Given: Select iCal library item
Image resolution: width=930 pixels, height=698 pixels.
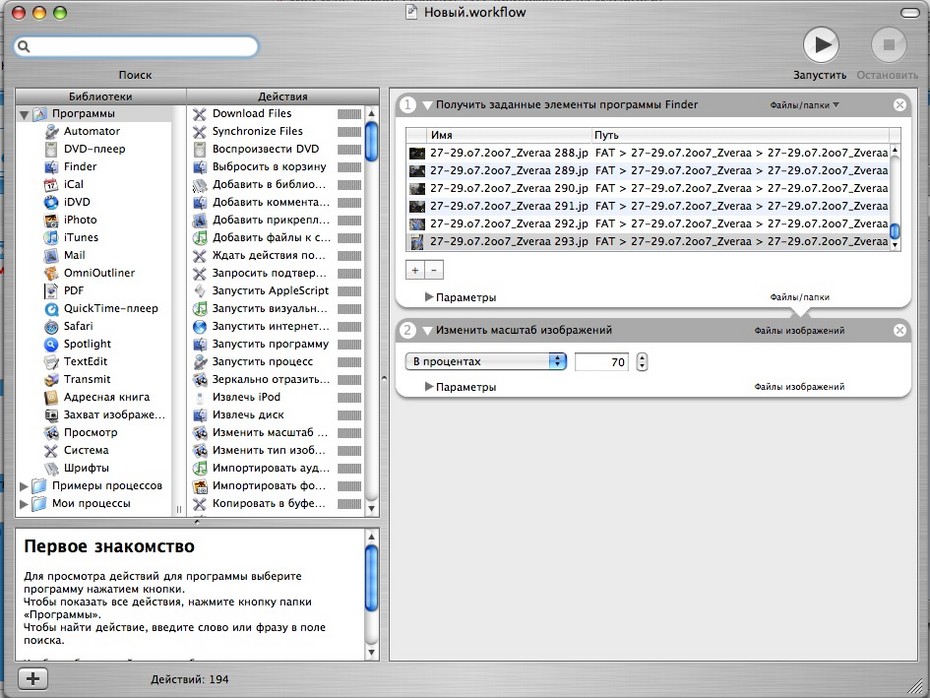Looking at the screenshot, I should click(x=74, y=184).
